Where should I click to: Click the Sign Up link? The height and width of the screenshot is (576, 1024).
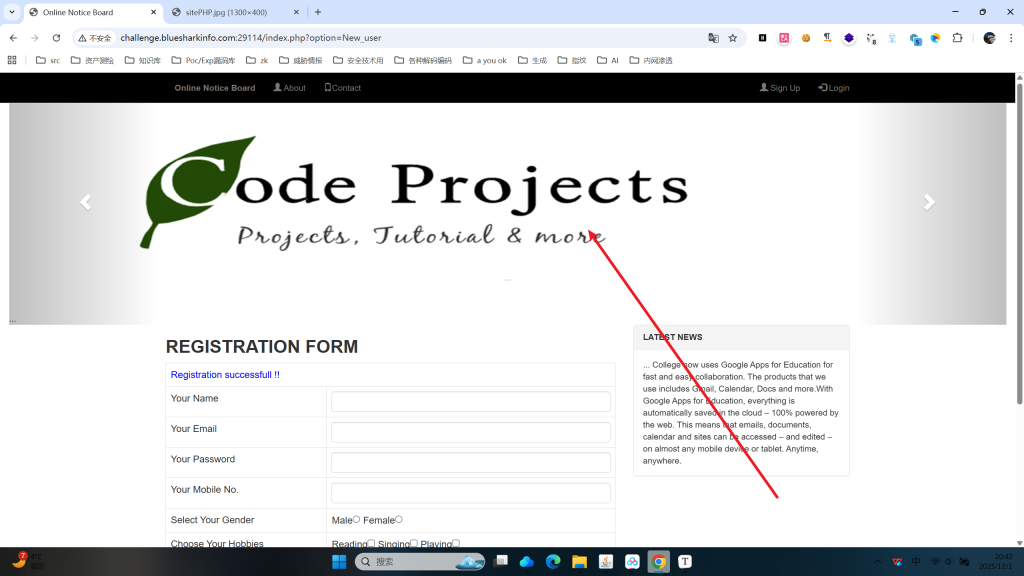[x=780, y=88]
